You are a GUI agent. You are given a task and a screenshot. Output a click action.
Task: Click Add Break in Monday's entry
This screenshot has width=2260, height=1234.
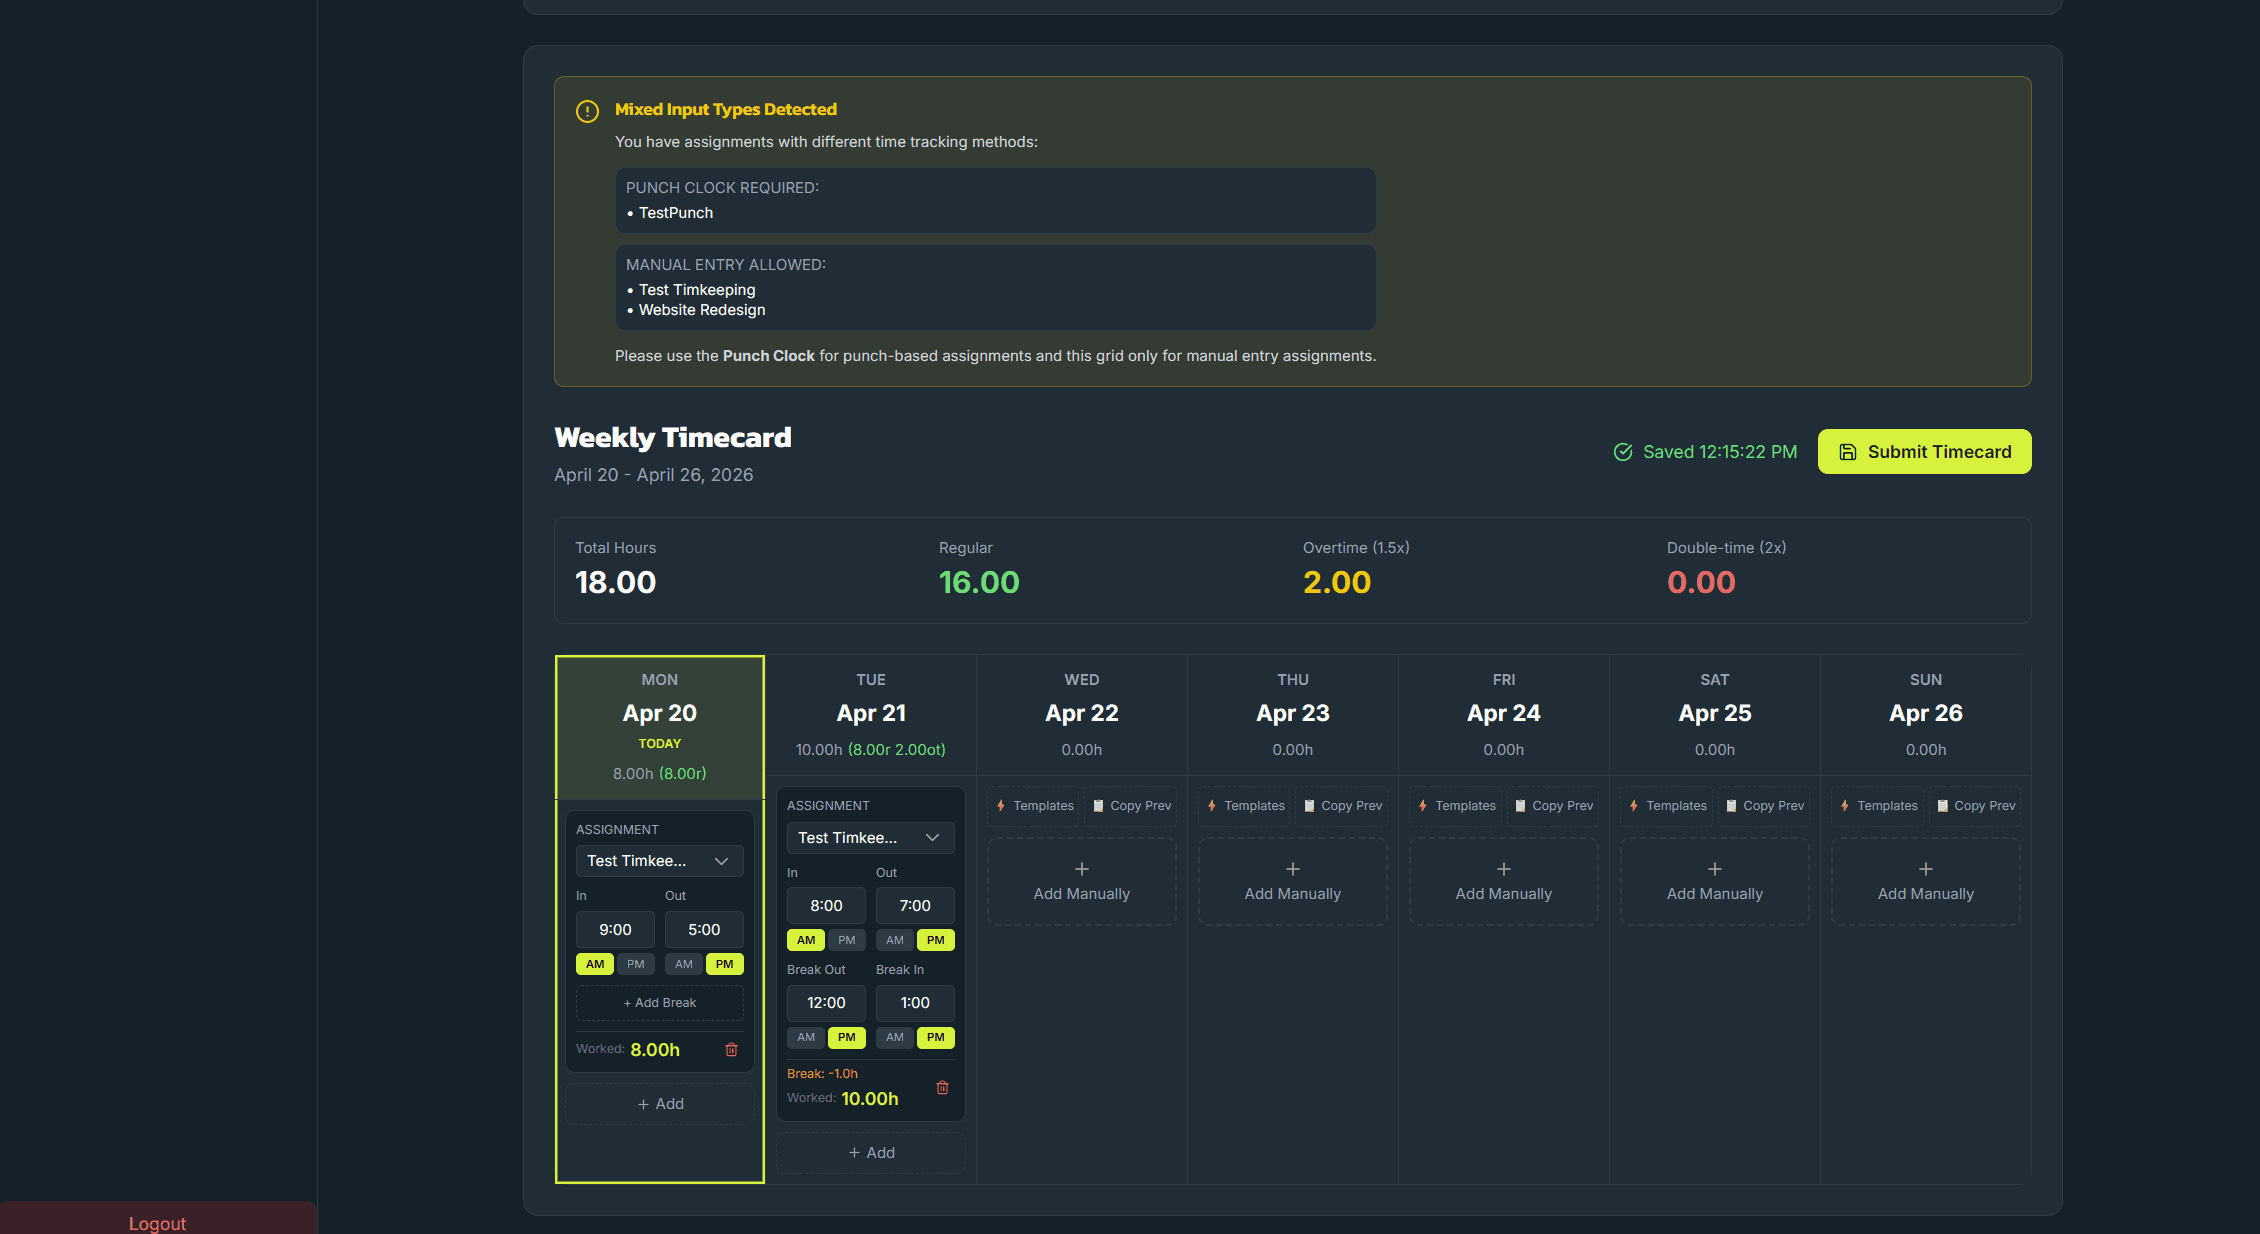[660, 1003]
